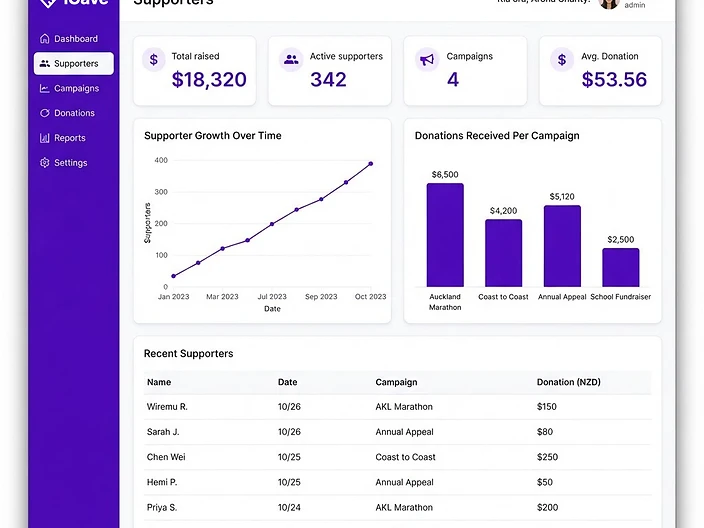Click the Auckland Marathon bar in chart
Image resolution: width=704 pixels, height=528 pixels.
click(445, 235)
